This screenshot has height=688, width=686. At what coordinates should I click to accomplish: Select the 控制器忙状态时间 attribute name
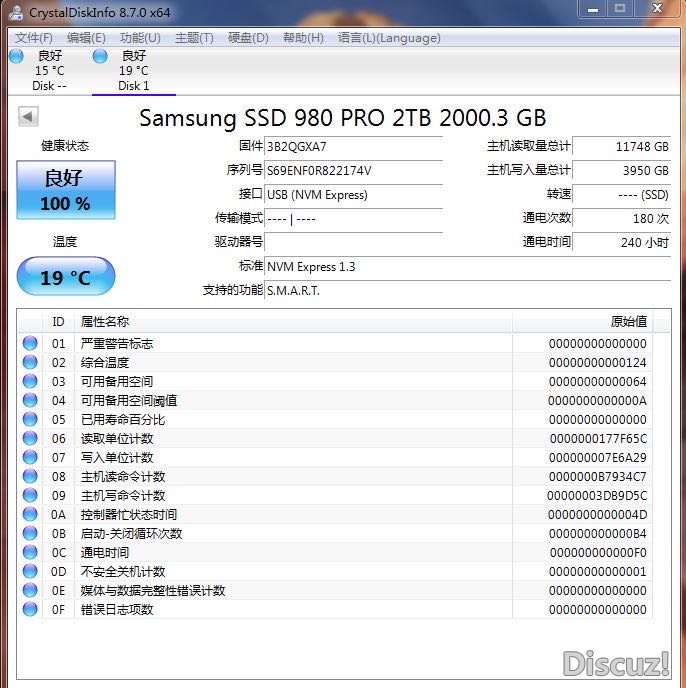tap(129, 515)
